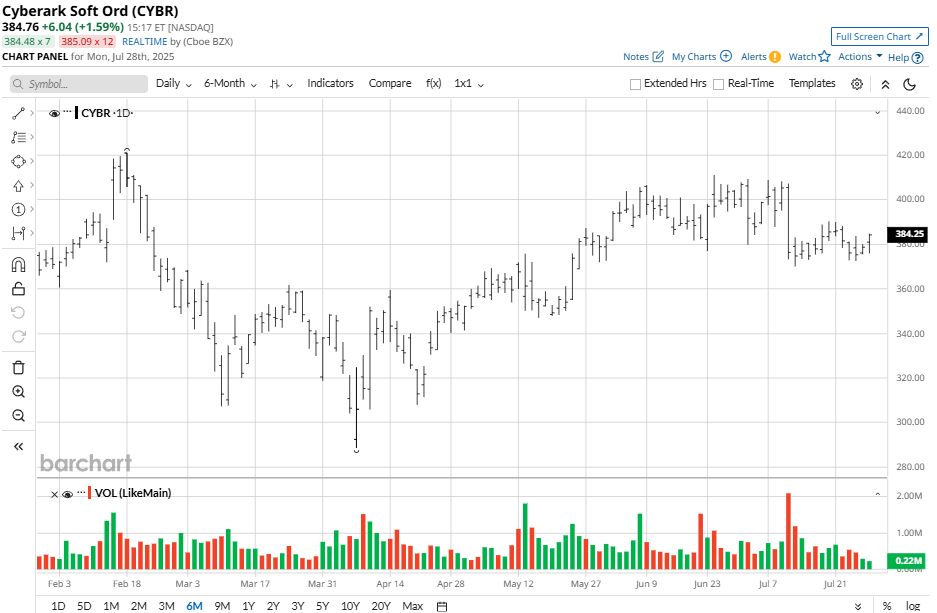
Task: Select the 1D time range
Action: coord(58,606)
